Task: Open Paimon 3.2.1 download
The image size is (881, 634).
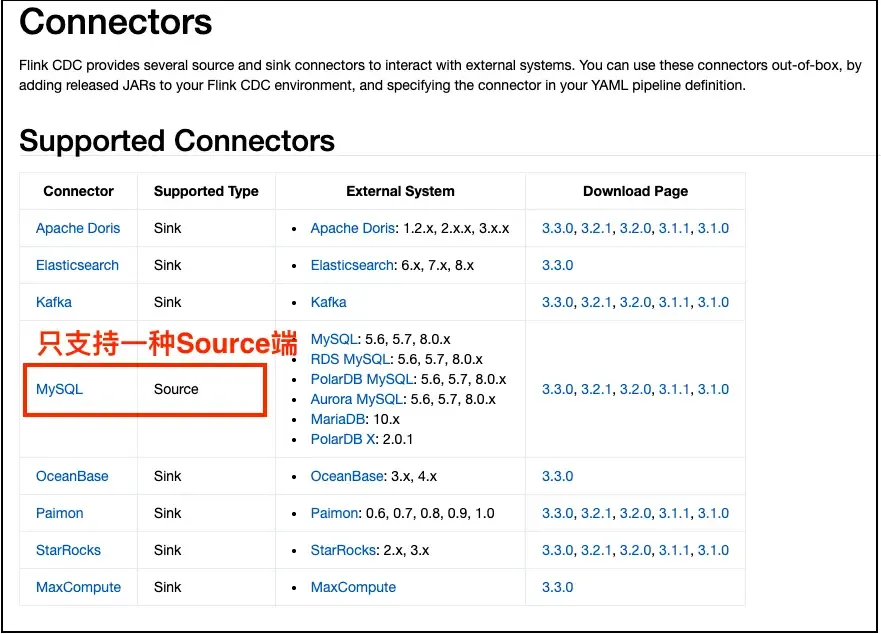Action: [x=596, y=513]
